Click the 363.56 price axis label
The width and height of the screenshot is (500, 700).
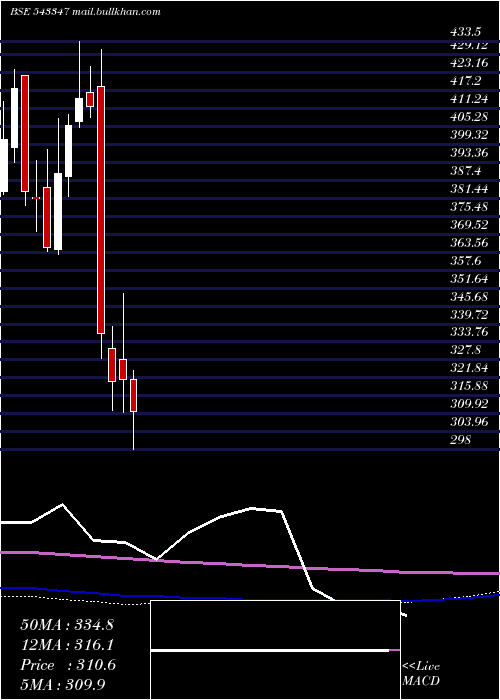pyautogui.click(x=469, y=242)
